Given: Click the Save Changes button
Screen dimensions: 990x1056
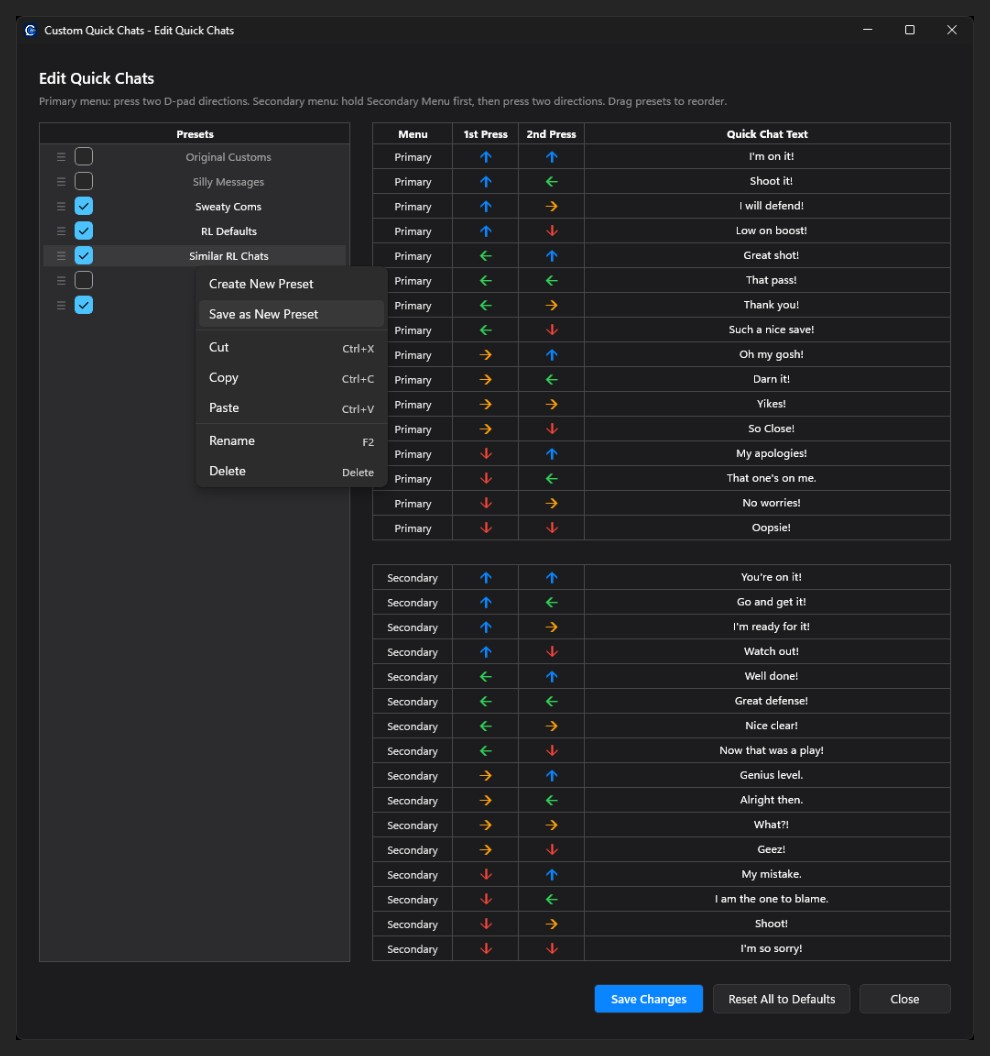Looking at the screenshot, I should point(649,999).
